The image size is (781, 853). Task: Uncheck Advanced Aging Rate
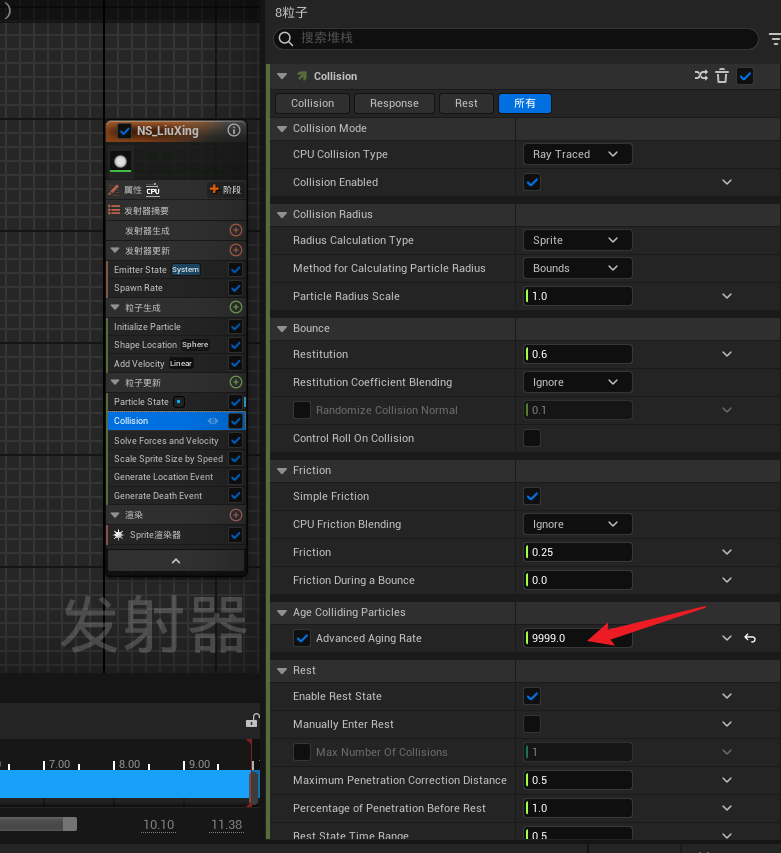tap(302, 638)
